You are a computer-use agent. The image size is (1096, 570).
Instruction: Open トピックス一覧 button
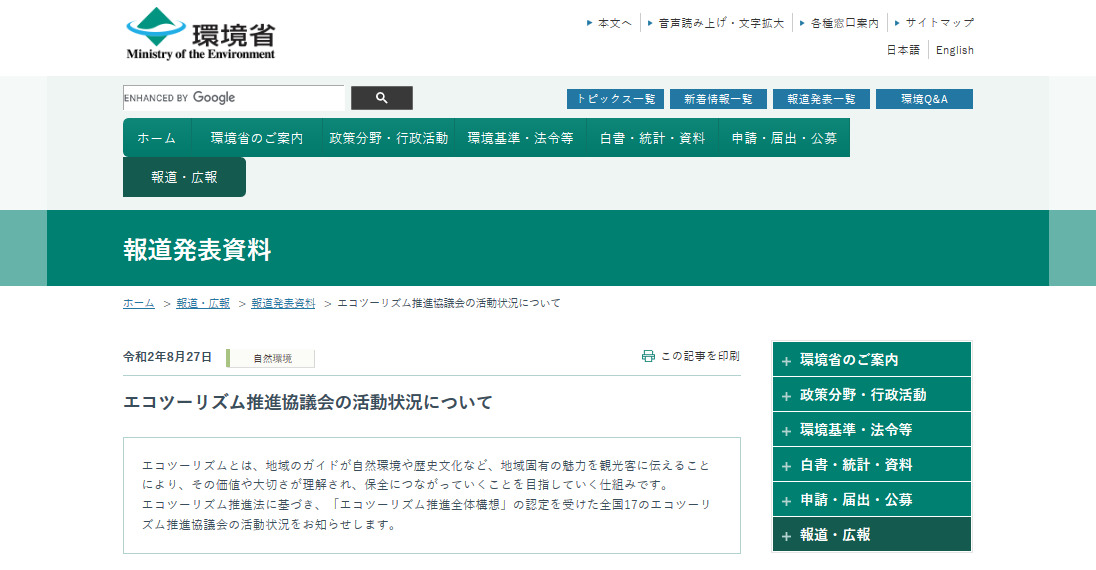pyautogui.click(x=615, y=99)
